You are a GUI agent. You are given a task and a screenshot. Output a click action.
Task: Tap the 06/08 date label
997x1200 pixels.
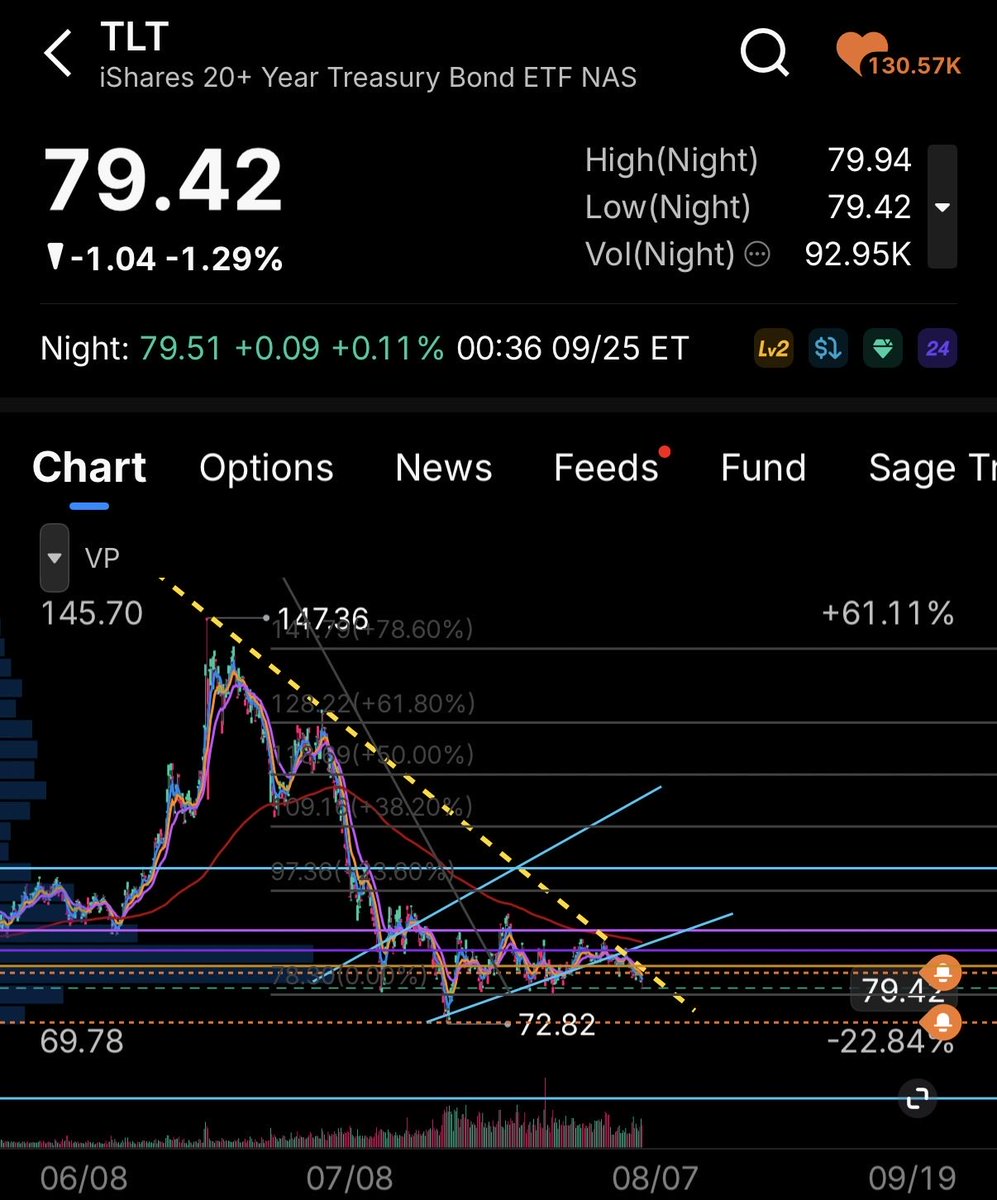coord(84,1178)
